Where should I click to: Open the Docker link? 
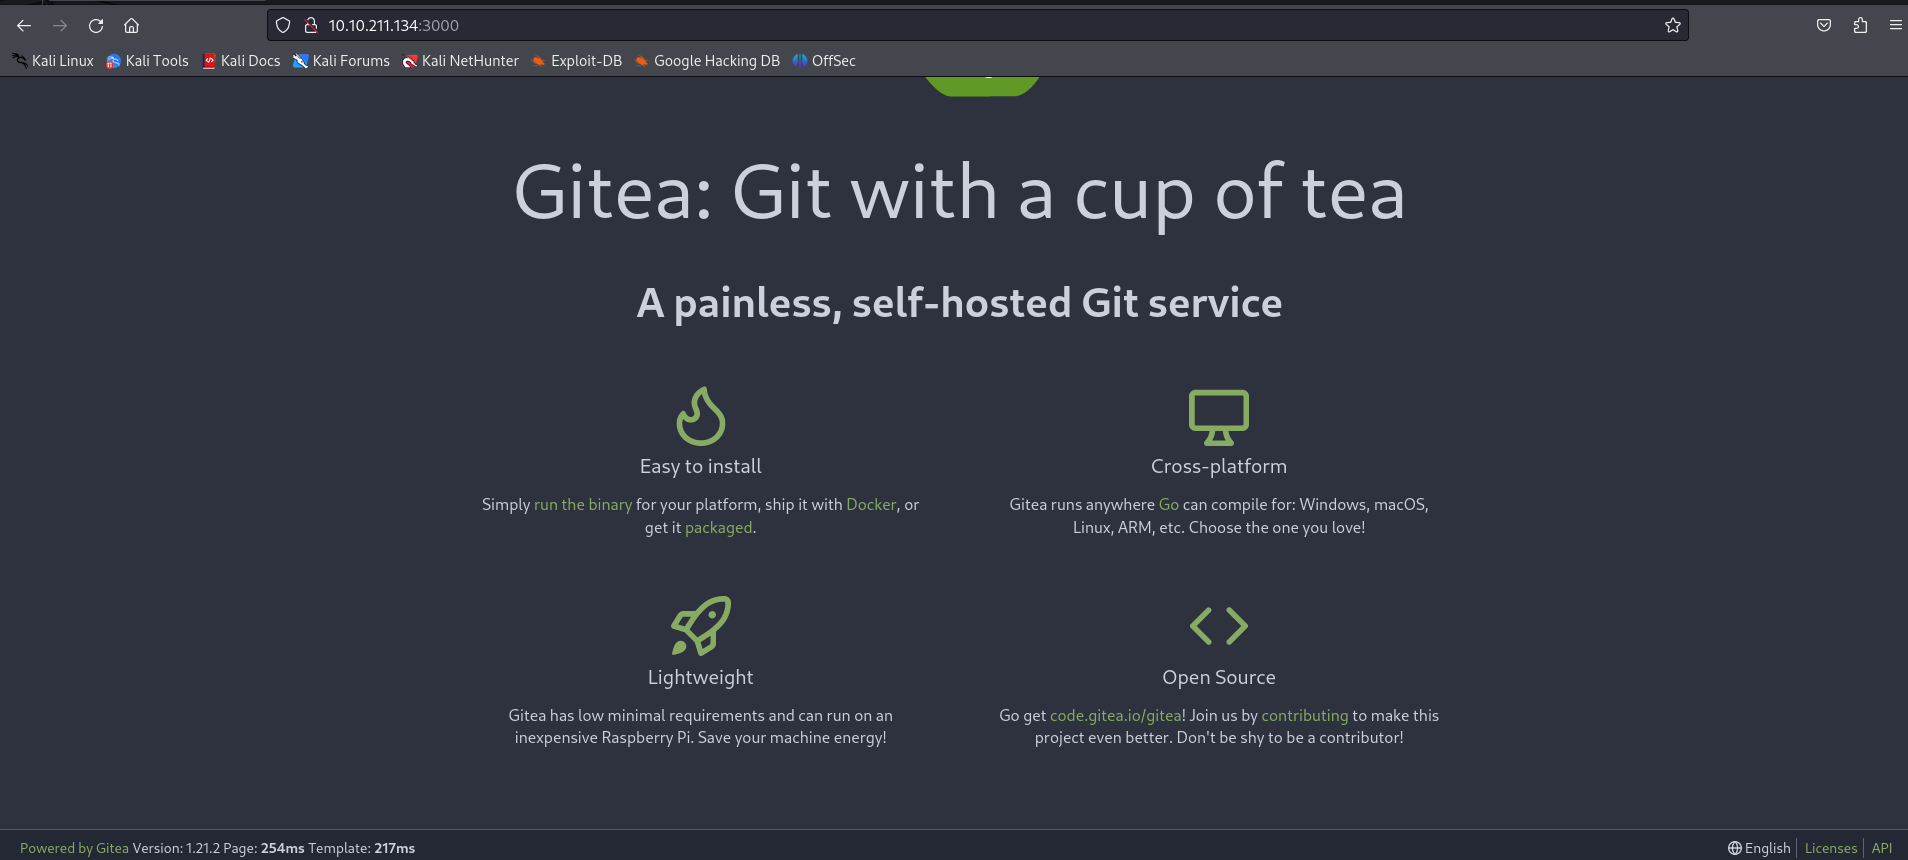(x=871, y=505)
